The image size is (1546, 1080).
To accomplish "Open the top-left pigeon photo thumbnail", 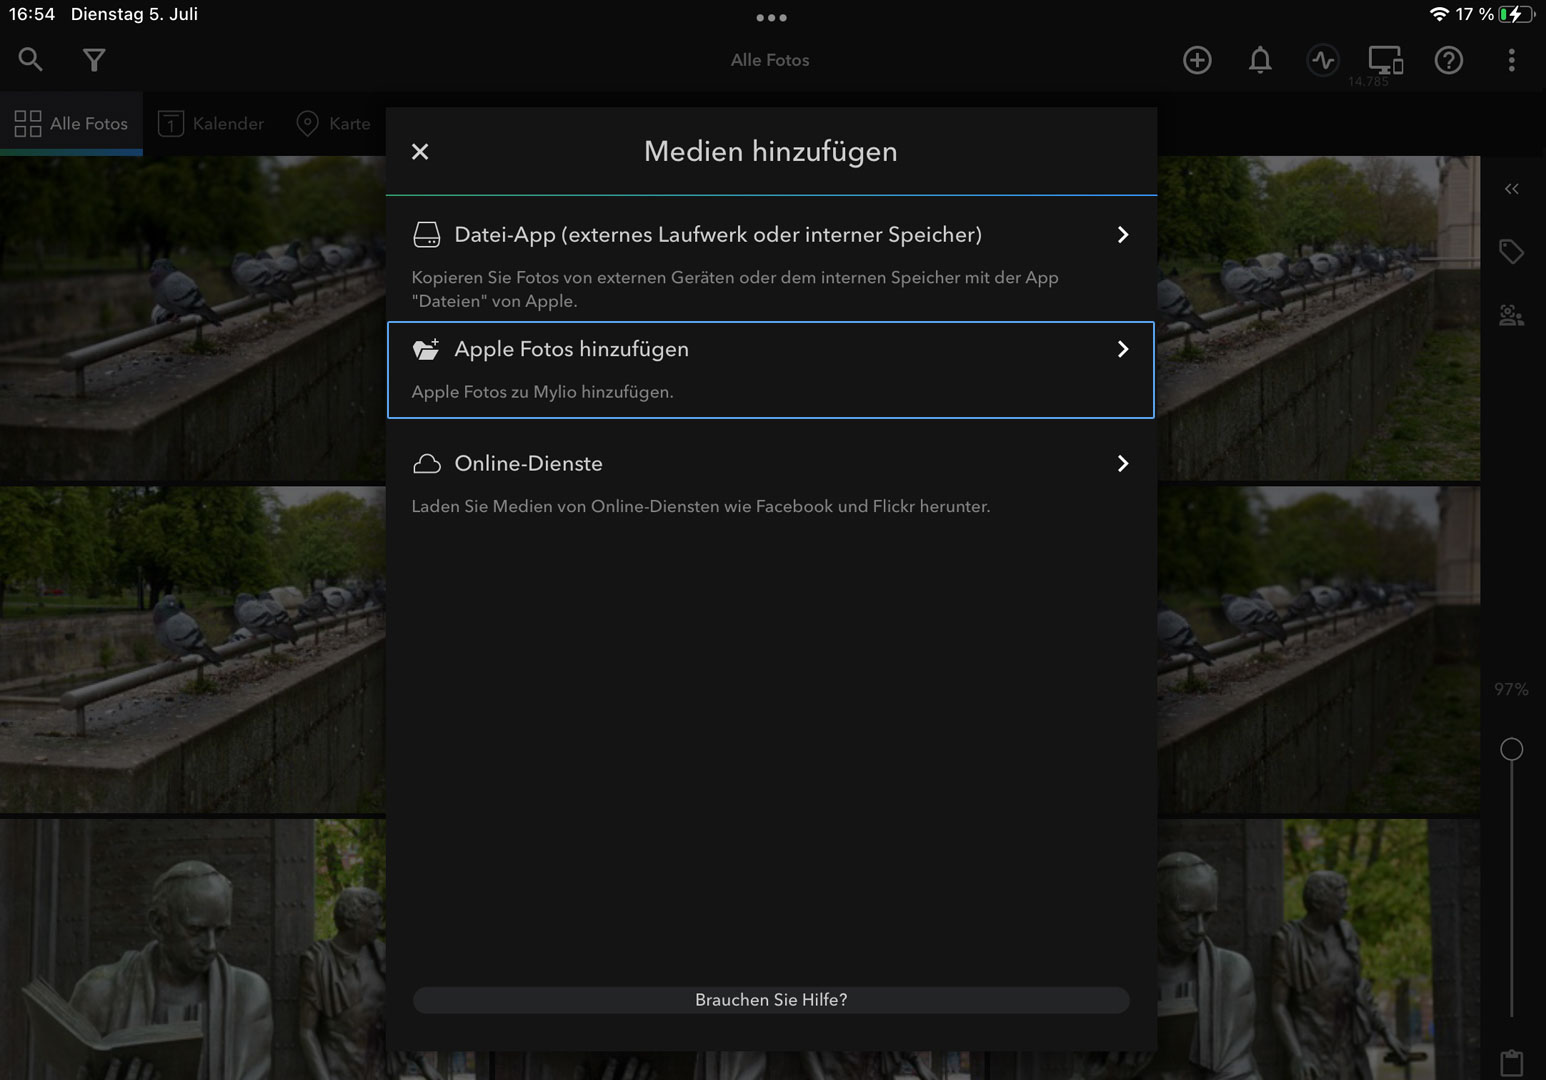I will pyautogui.click(x=193, y=319).
